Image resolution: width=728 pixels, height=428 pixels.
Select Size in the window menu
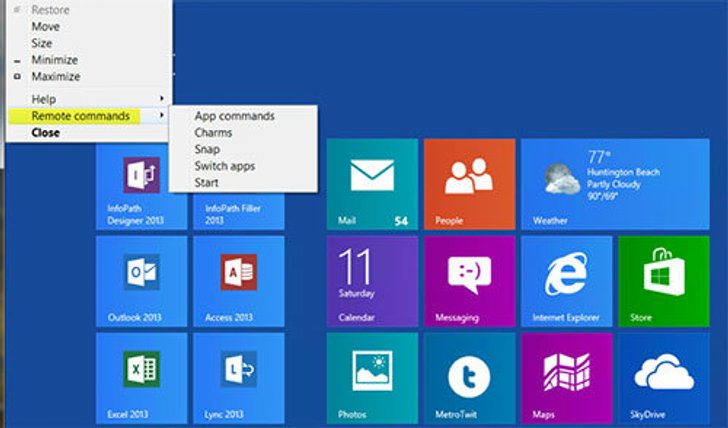click(88, 43)
